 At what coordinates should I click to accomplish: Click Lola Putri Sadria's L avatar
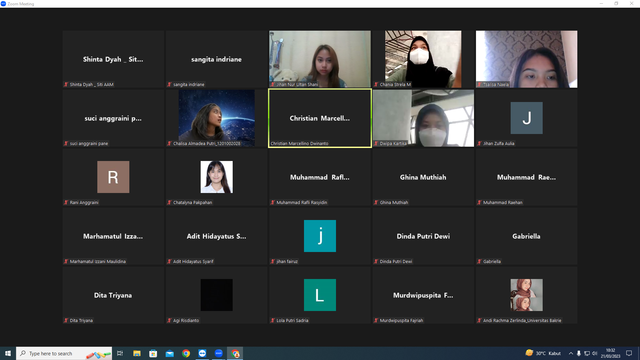coord(320,295)
